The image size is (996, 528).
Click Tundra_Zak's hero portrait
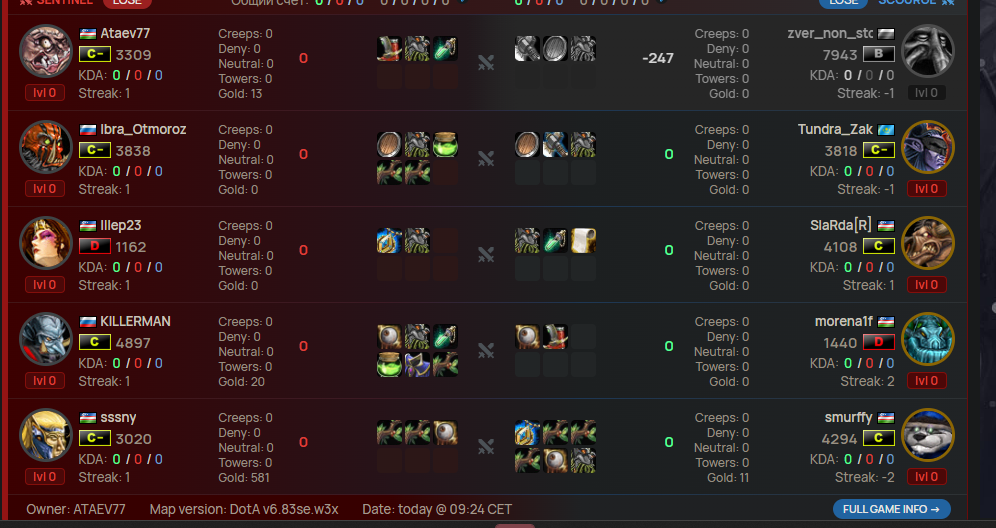[927, 147]
